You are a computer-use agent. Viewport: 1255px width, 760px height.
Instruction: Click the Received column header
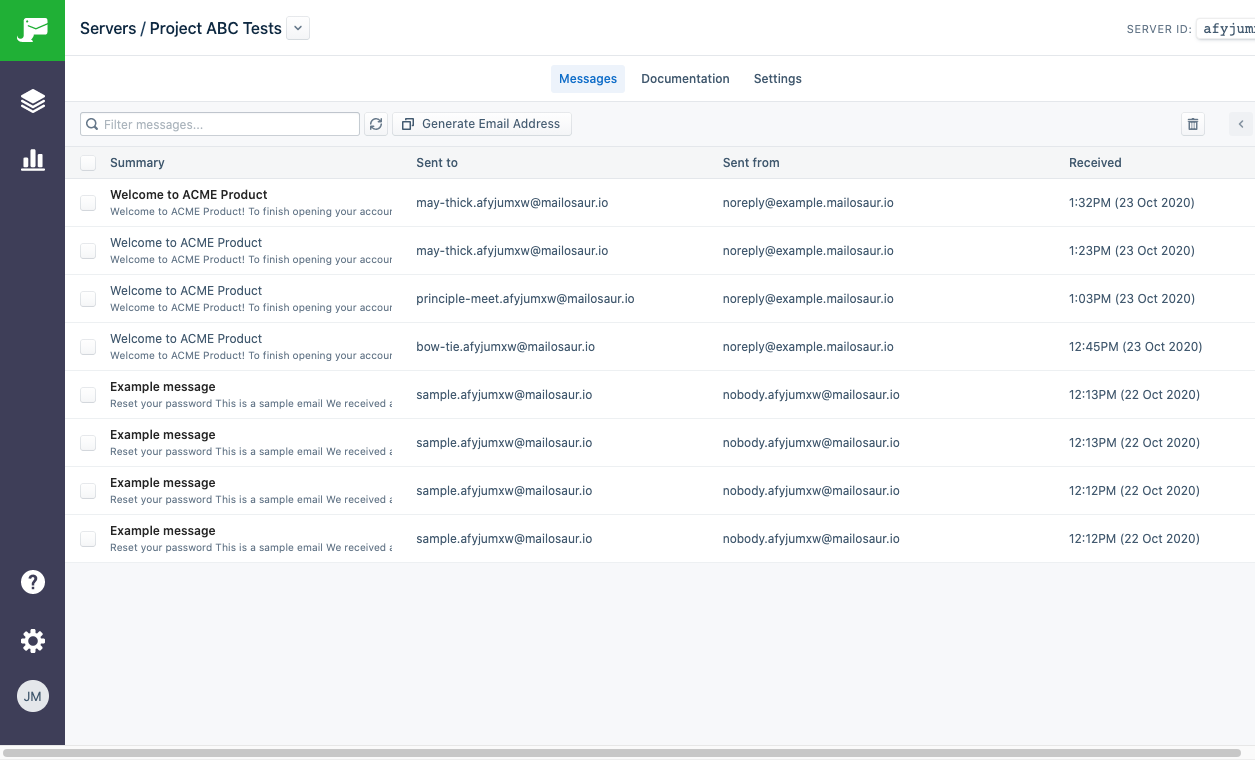pyautogui.click(x=1095, y=163)
